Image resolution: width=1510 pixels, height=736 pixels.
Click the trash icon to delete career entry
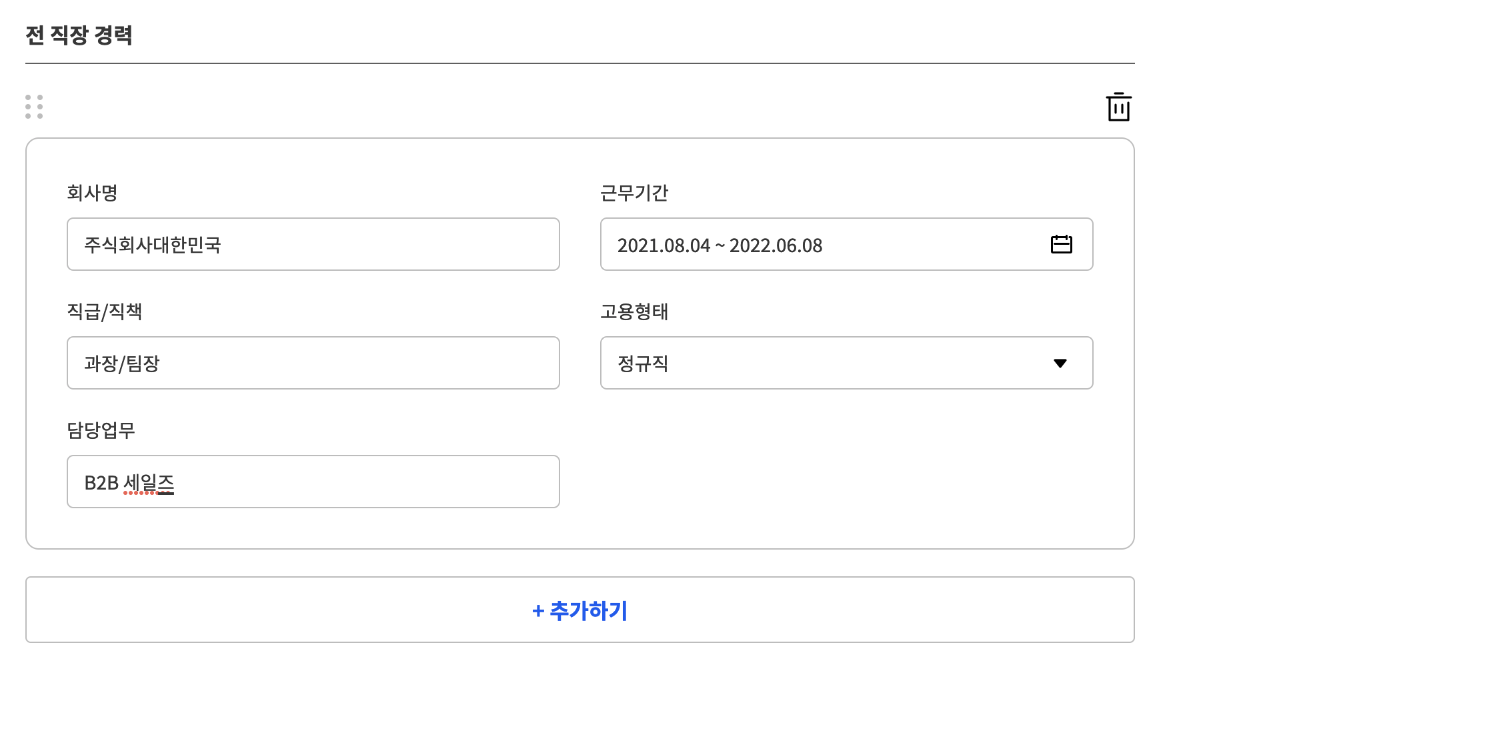(x=1118, y=107)
